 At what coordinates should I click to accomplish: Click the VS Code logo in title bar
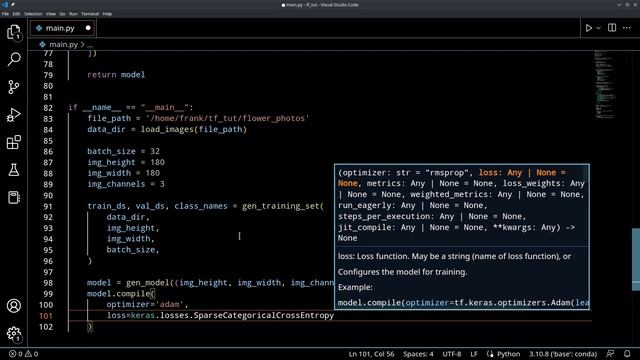4,4
